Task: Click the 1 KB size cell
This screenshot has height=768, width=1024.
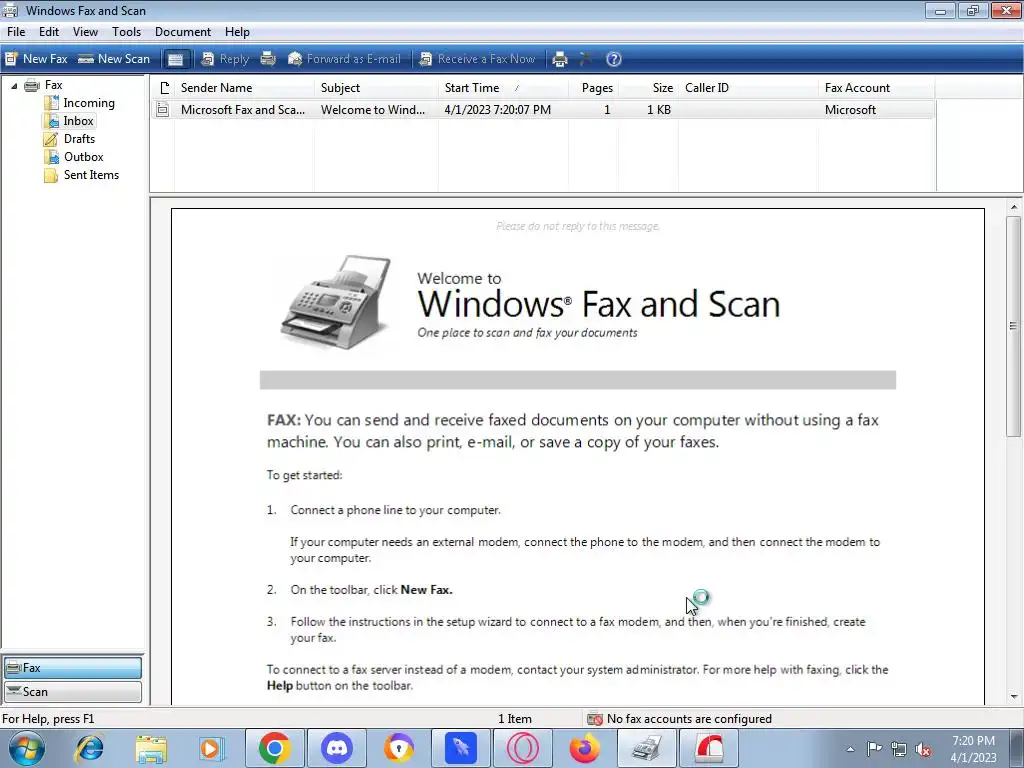Action: coord(658,110)
